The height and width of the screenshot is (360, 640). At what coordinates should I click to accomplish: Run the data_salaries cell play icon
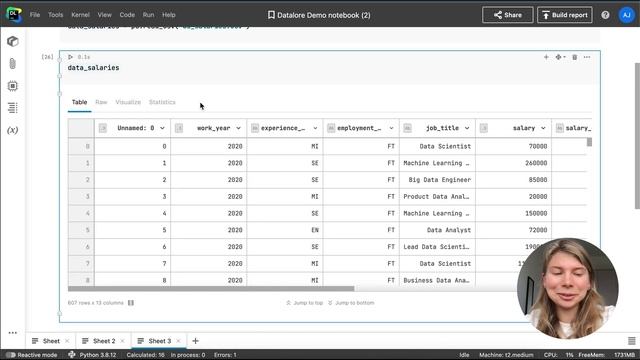point(71,57)
